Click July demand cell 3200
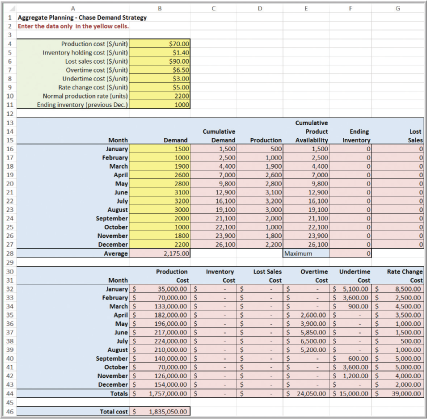 click(160, 201)
